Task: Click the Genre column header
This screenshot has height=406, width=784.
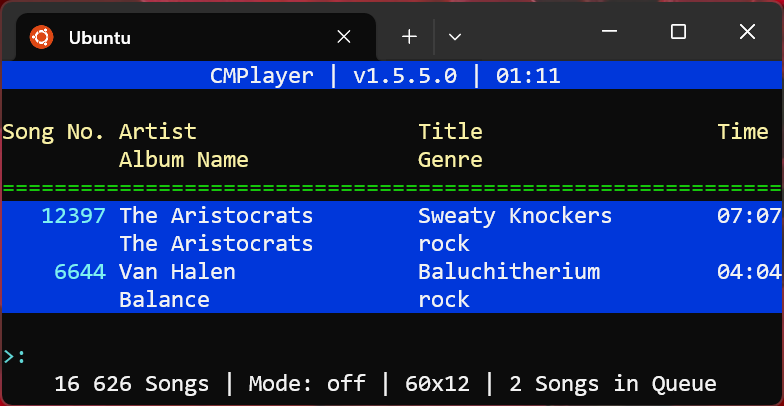Action: [450, 160]
